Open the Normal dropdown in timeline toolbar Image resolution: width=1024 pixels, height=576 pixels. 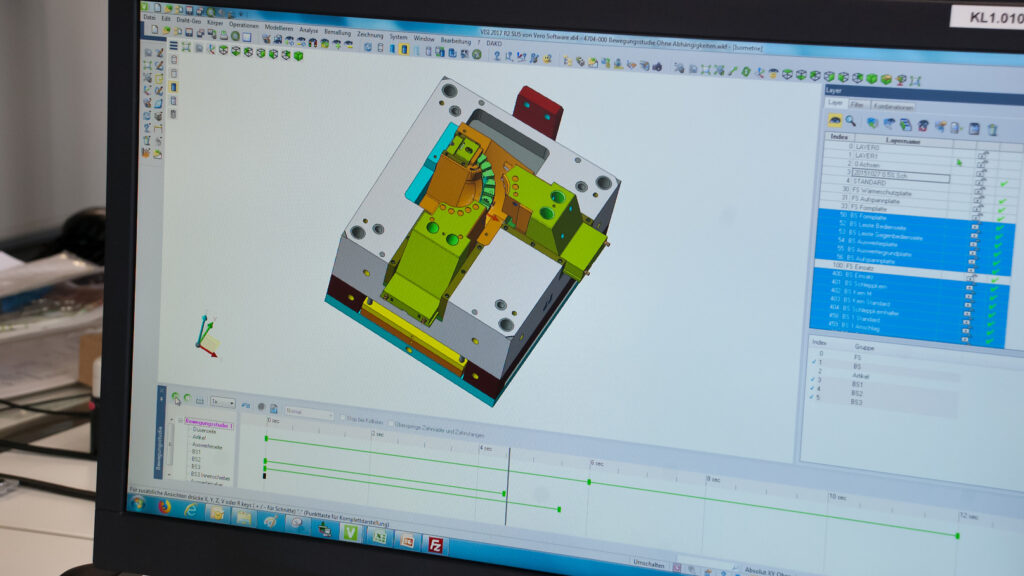(308, 413)
